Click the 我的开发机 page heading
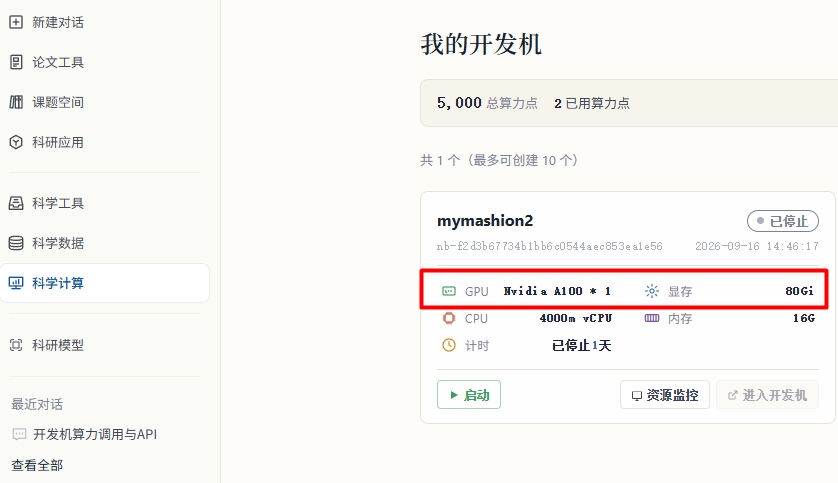Screen dimensions: 838x483 481,44
